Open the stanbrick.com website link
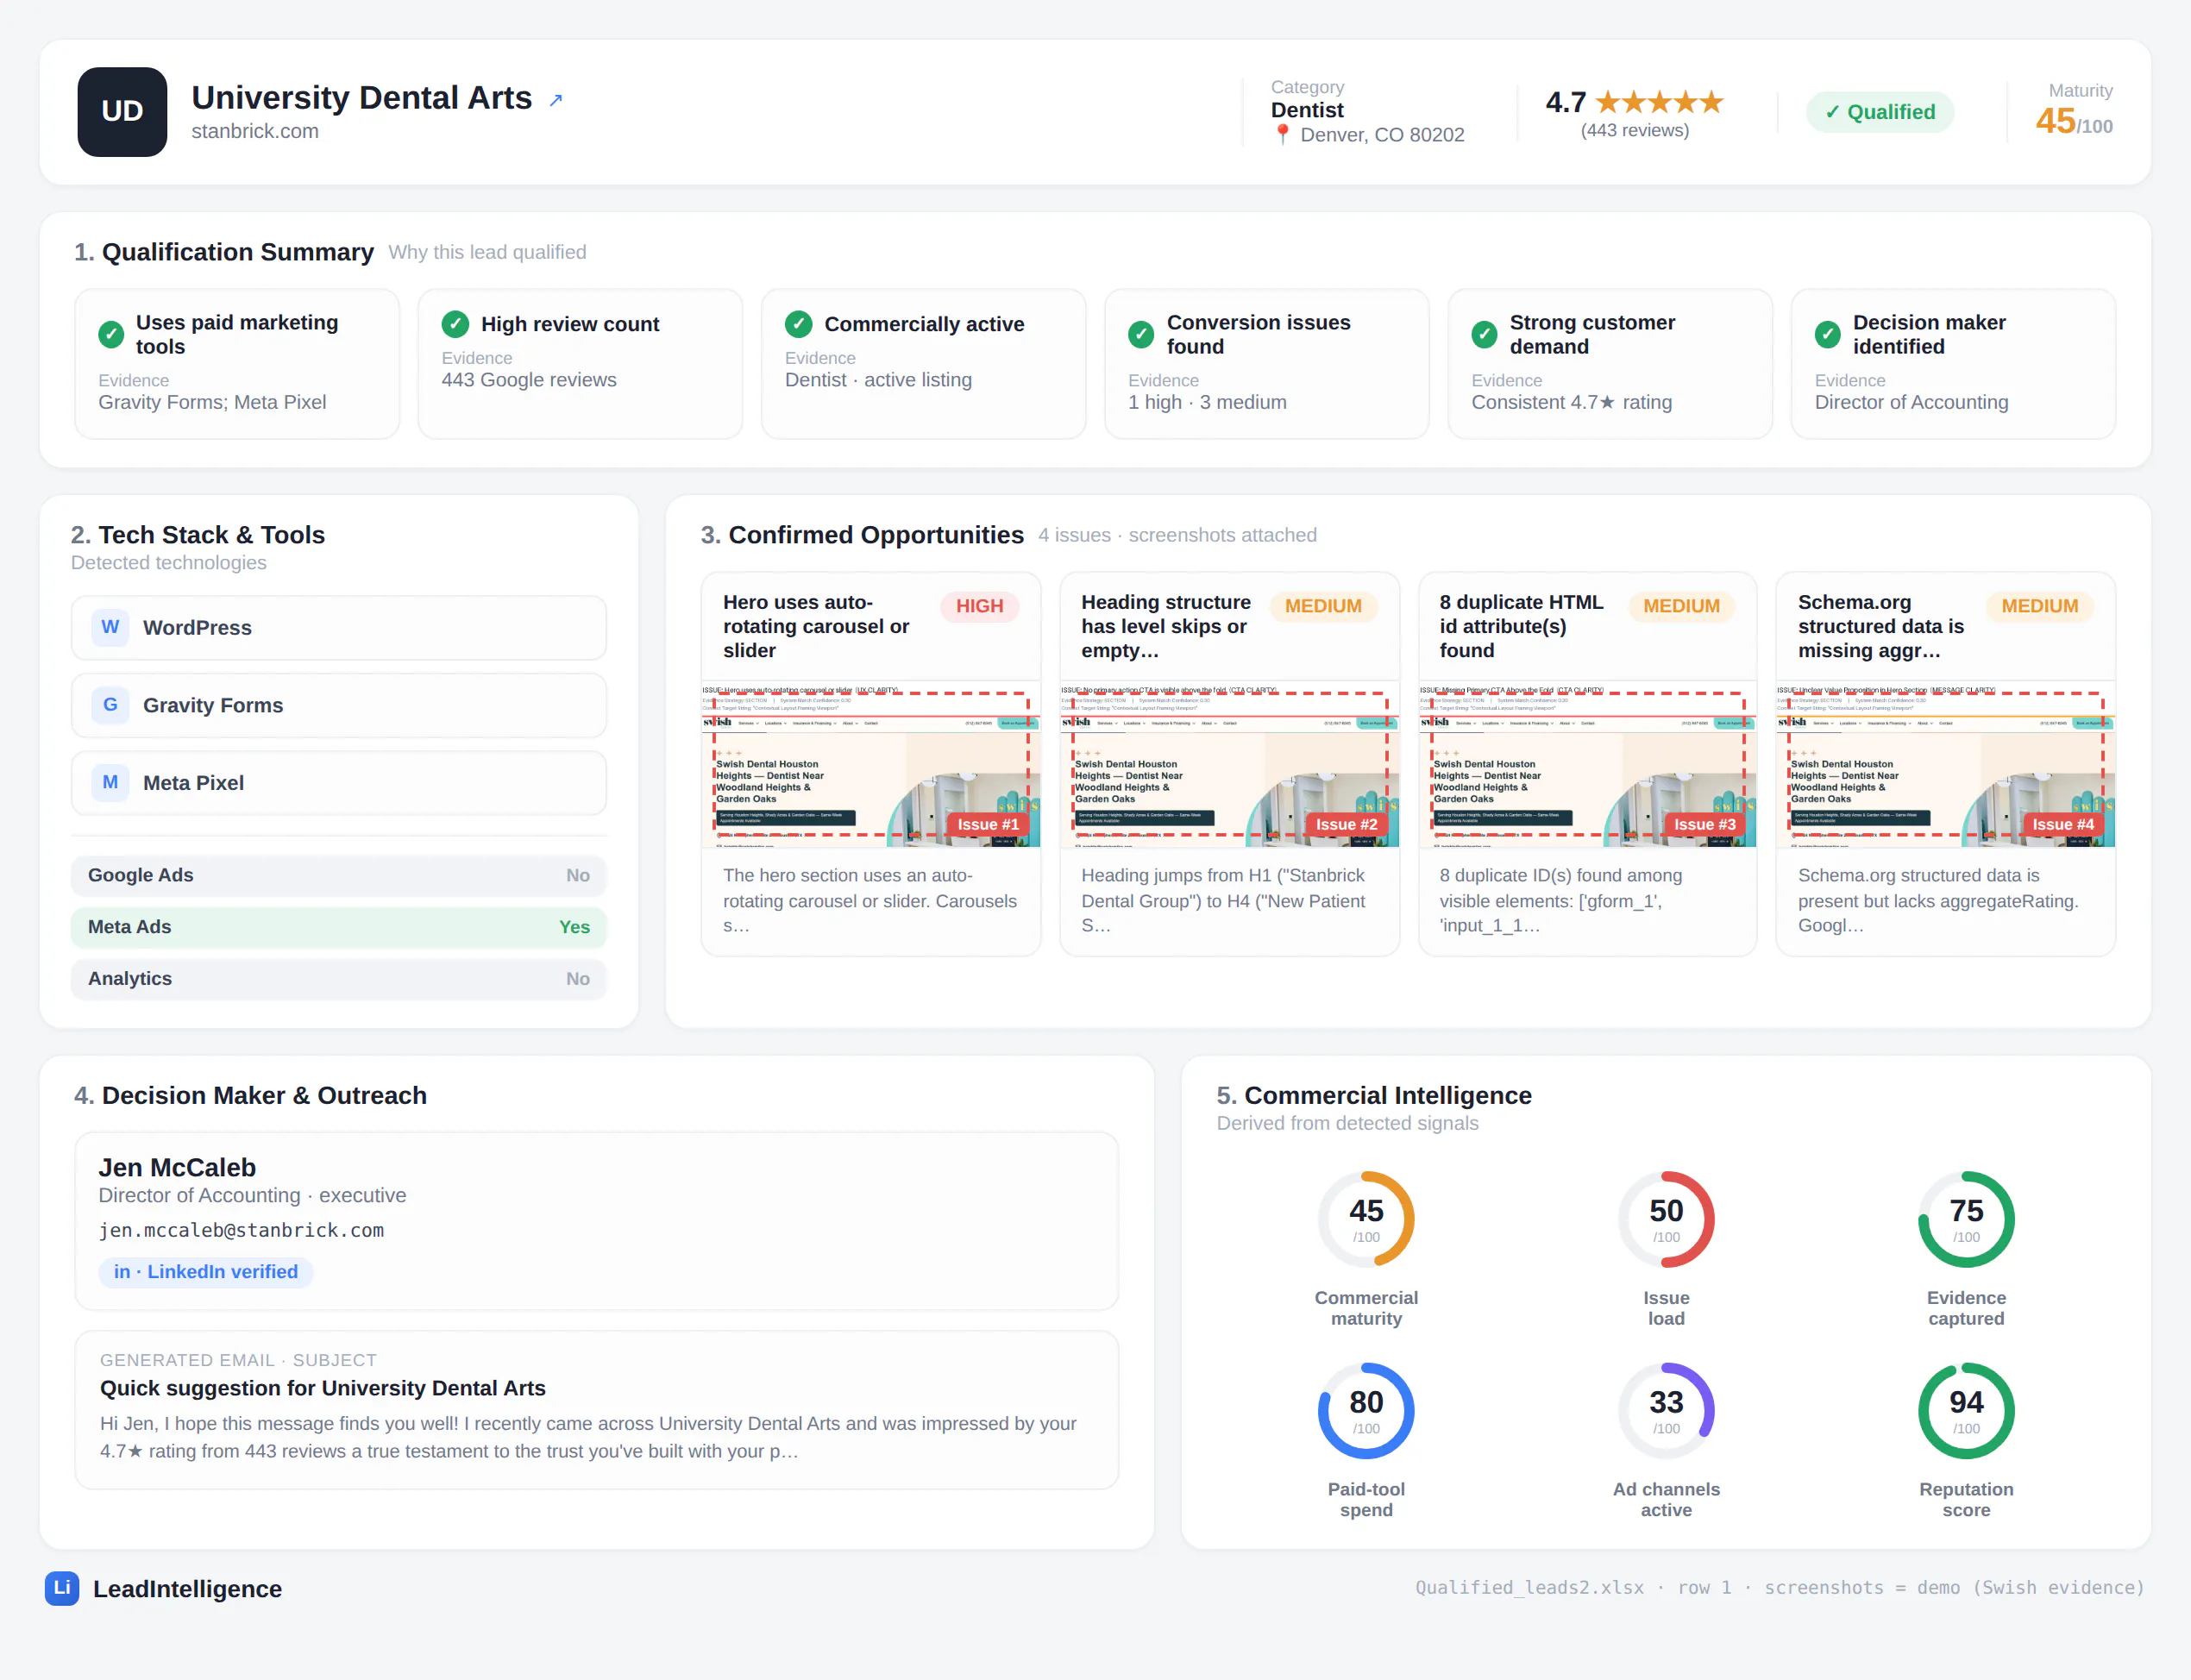The height and width of the screenshot is (1680, 2191). [x=255, y=131]
